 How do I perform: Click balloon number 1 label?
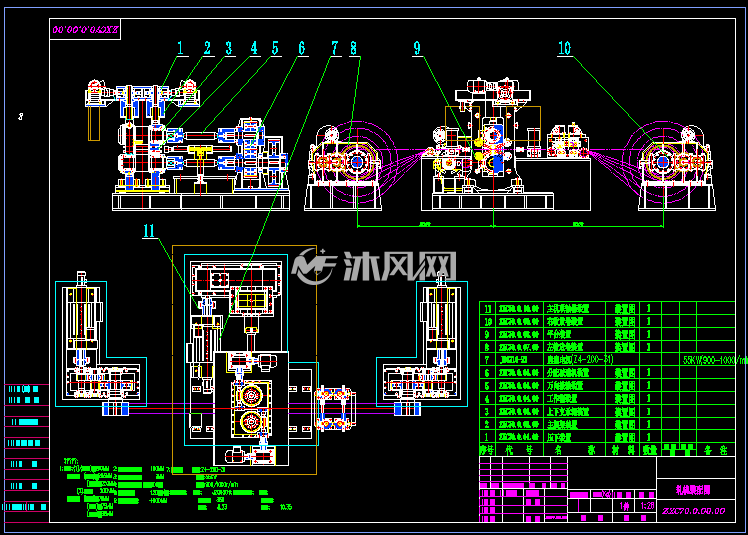point(180,48)
